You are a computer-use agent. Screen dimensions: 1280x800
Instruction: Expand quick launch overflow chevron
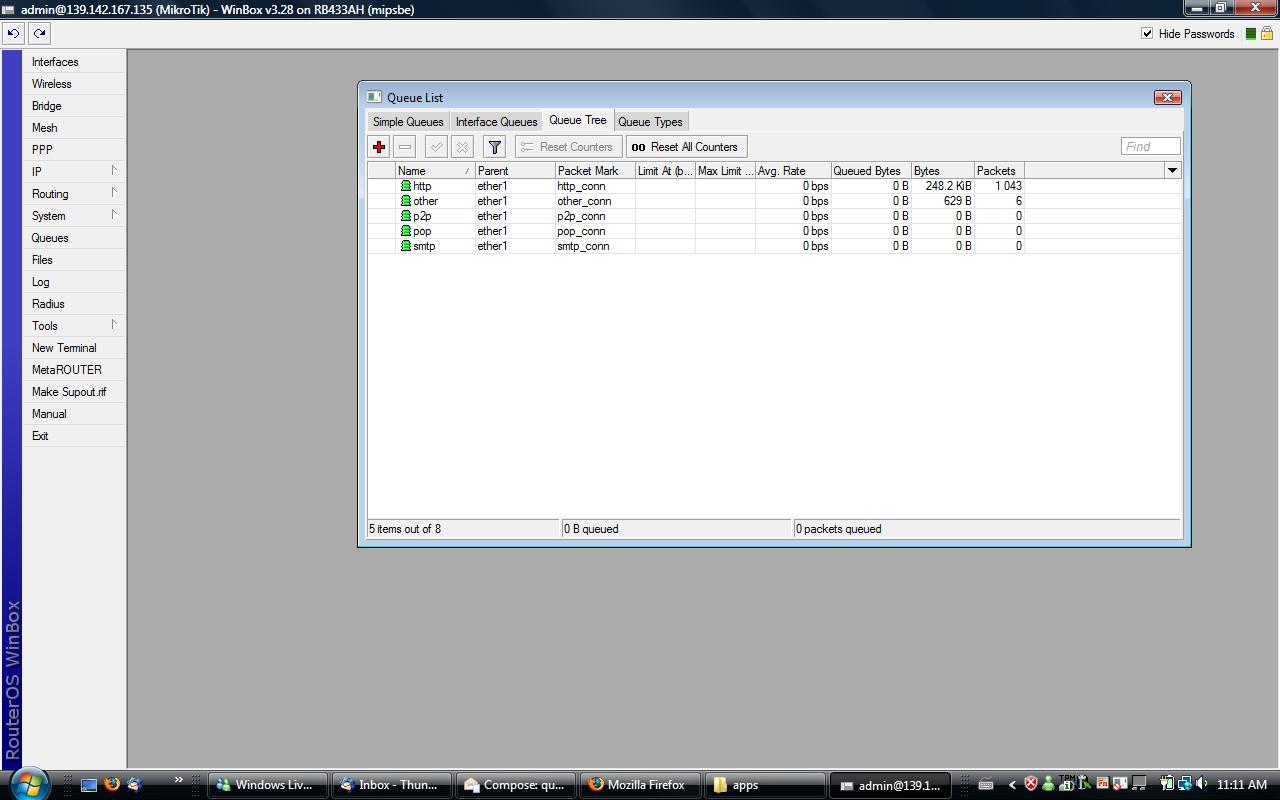click(x=179, y=780)
